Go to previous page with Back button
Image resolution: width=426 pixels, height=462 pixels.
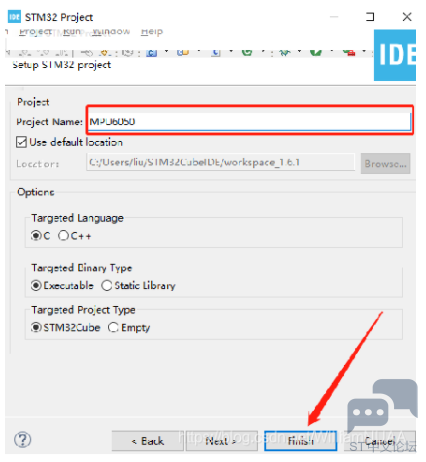point(148,441)
